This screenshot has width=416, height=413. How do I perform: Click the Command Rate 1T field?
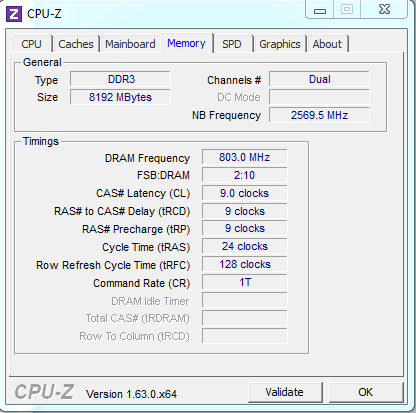[x=245, y=282]
